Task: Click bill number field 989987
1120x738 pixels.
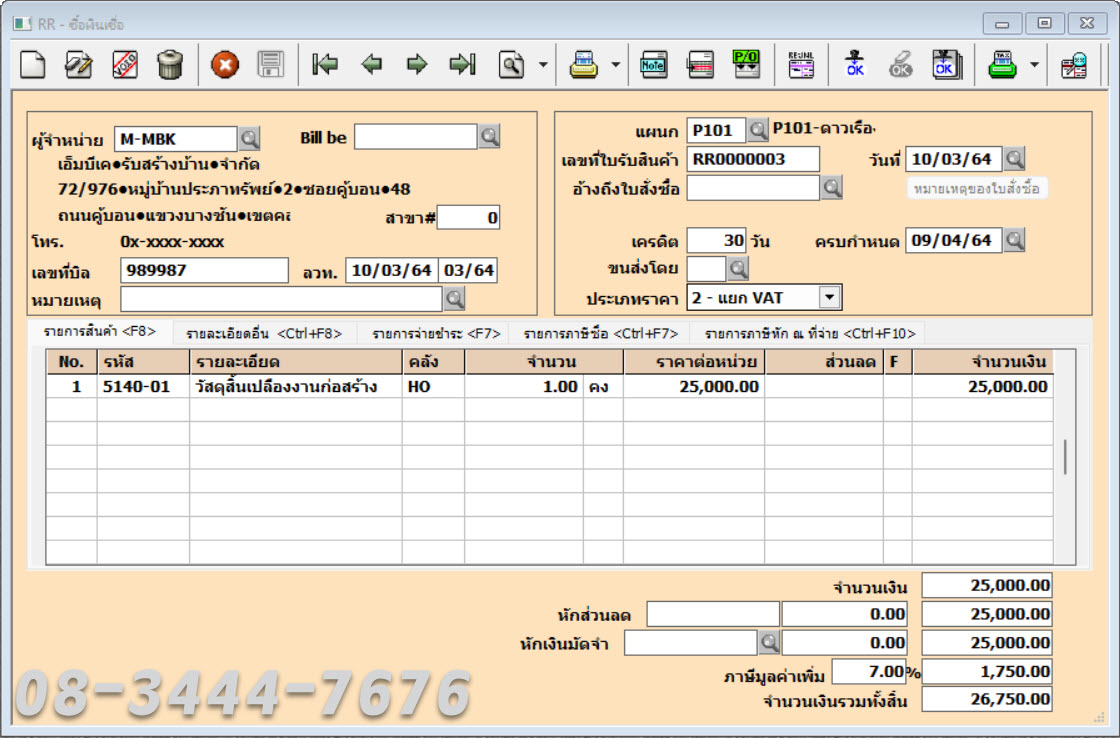Action: 204,271
